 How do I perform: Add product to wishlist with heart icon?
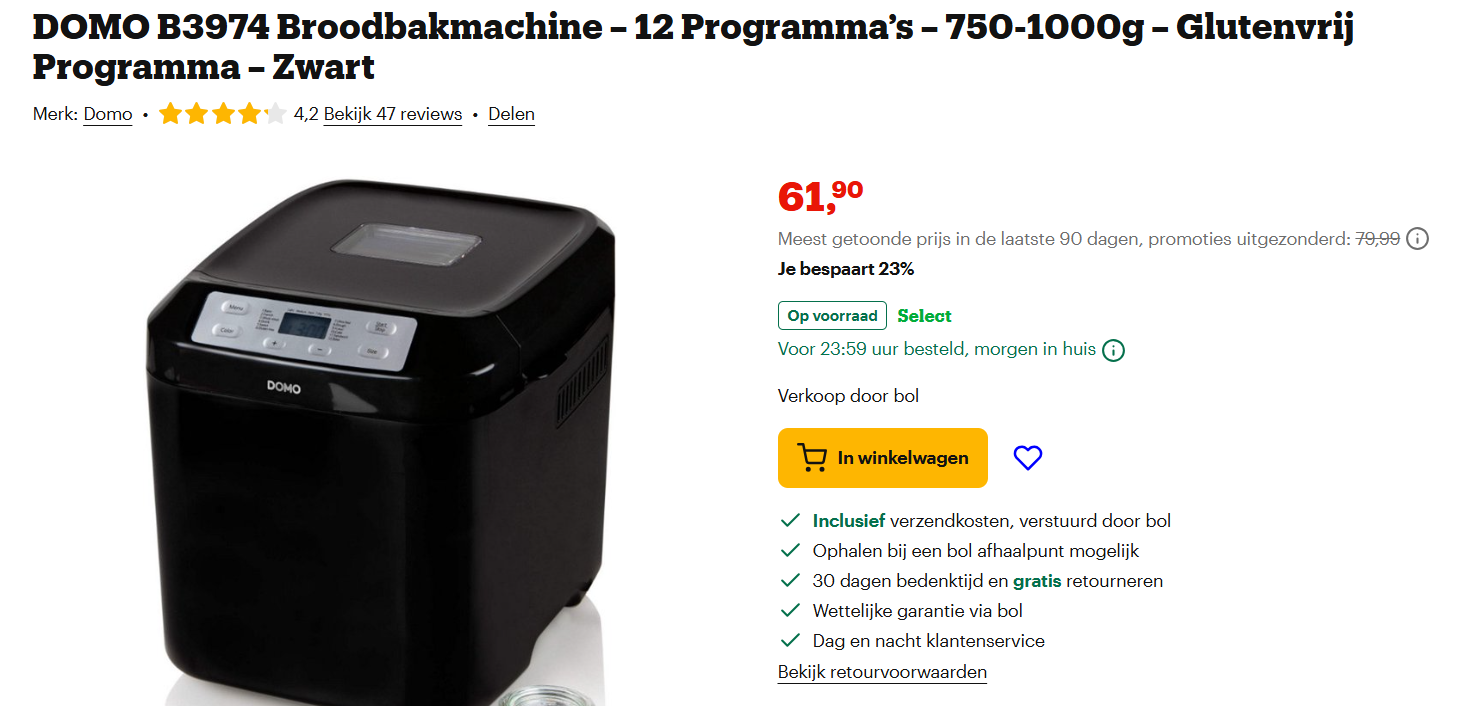point(1027,458)
